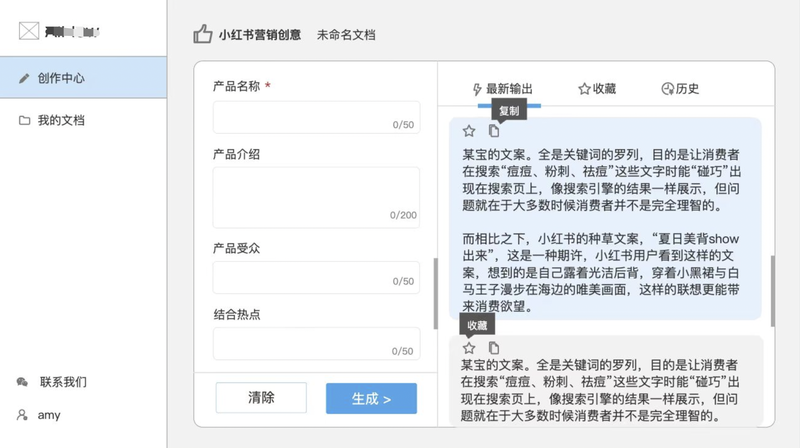Click the user avatar icon beside amy

(22, 415)
